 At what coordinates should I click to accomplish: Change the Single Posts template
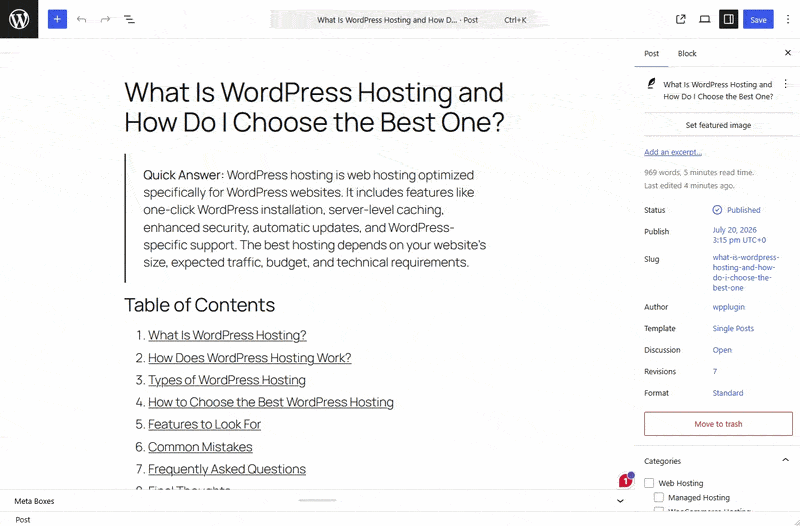tap(733, 329)
